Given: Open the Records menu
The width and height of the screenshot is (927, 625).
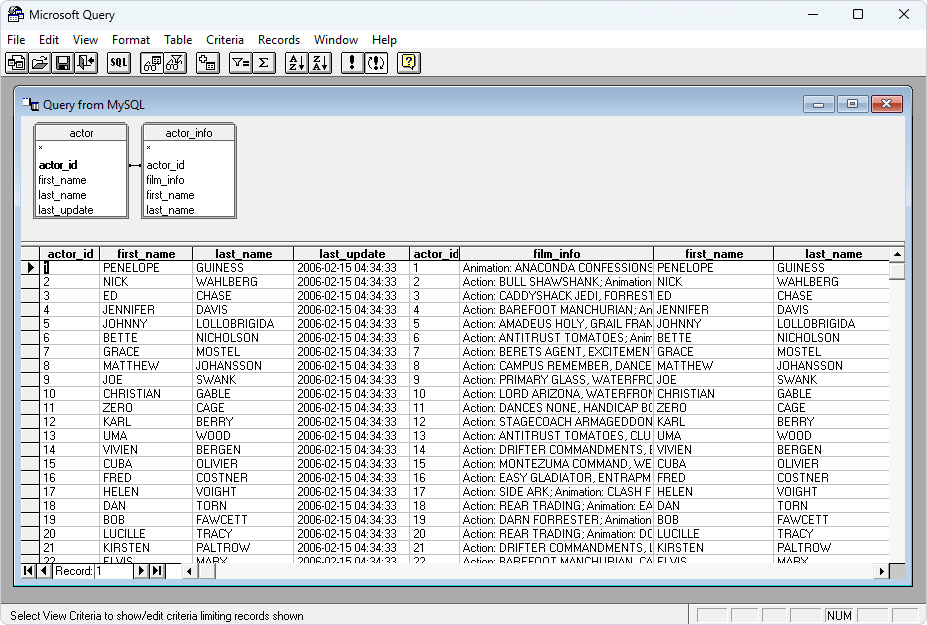Looking at the screenshot, I should pyautogui.click(x=279, y=40).
